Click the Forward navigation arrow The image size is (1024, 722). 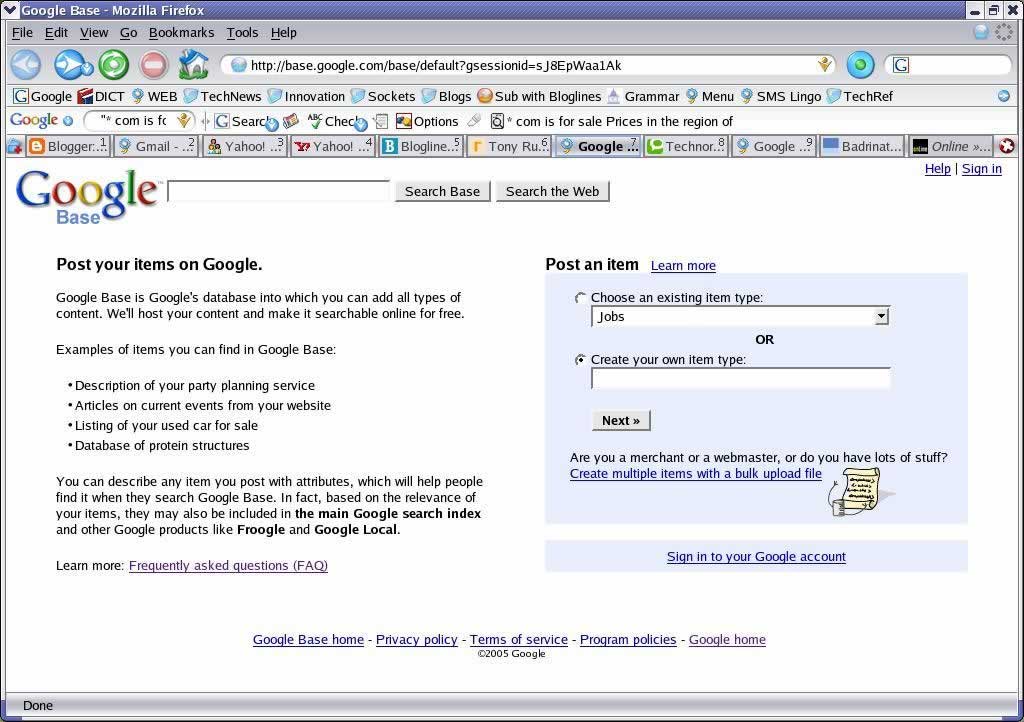click(x=69, y=65)
